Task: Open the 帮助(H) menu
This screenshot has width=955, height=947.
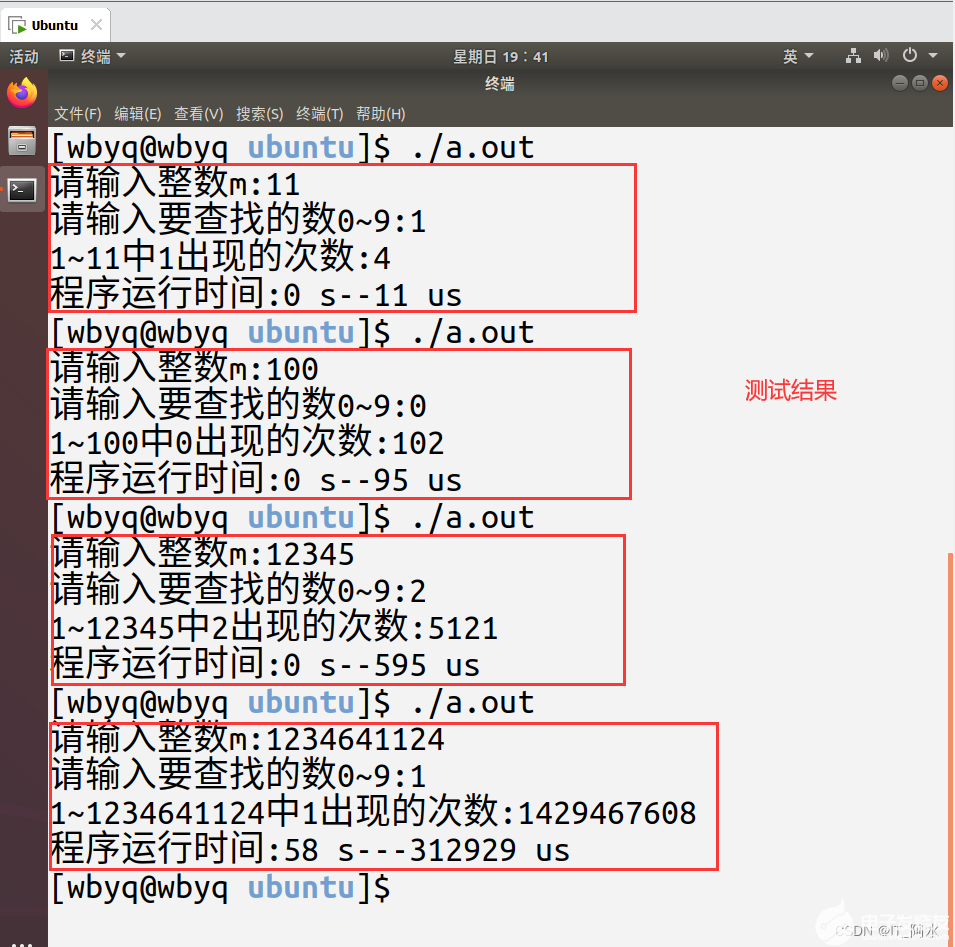Action: pyautogui.click(x=380, y=113)
